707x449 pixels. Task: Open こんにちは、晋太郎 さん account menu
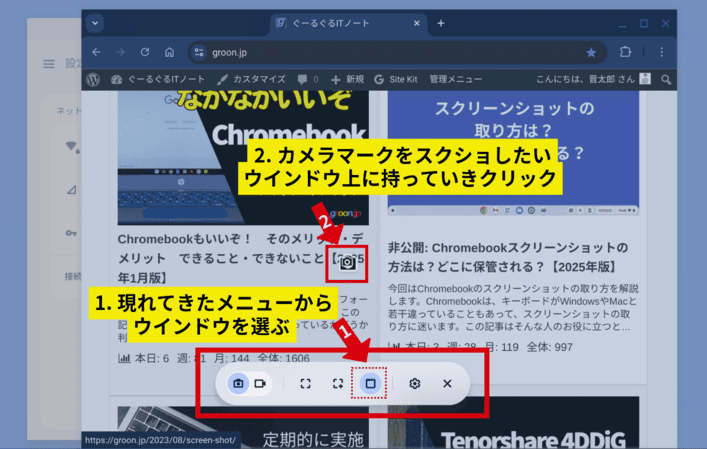point(593,79)
